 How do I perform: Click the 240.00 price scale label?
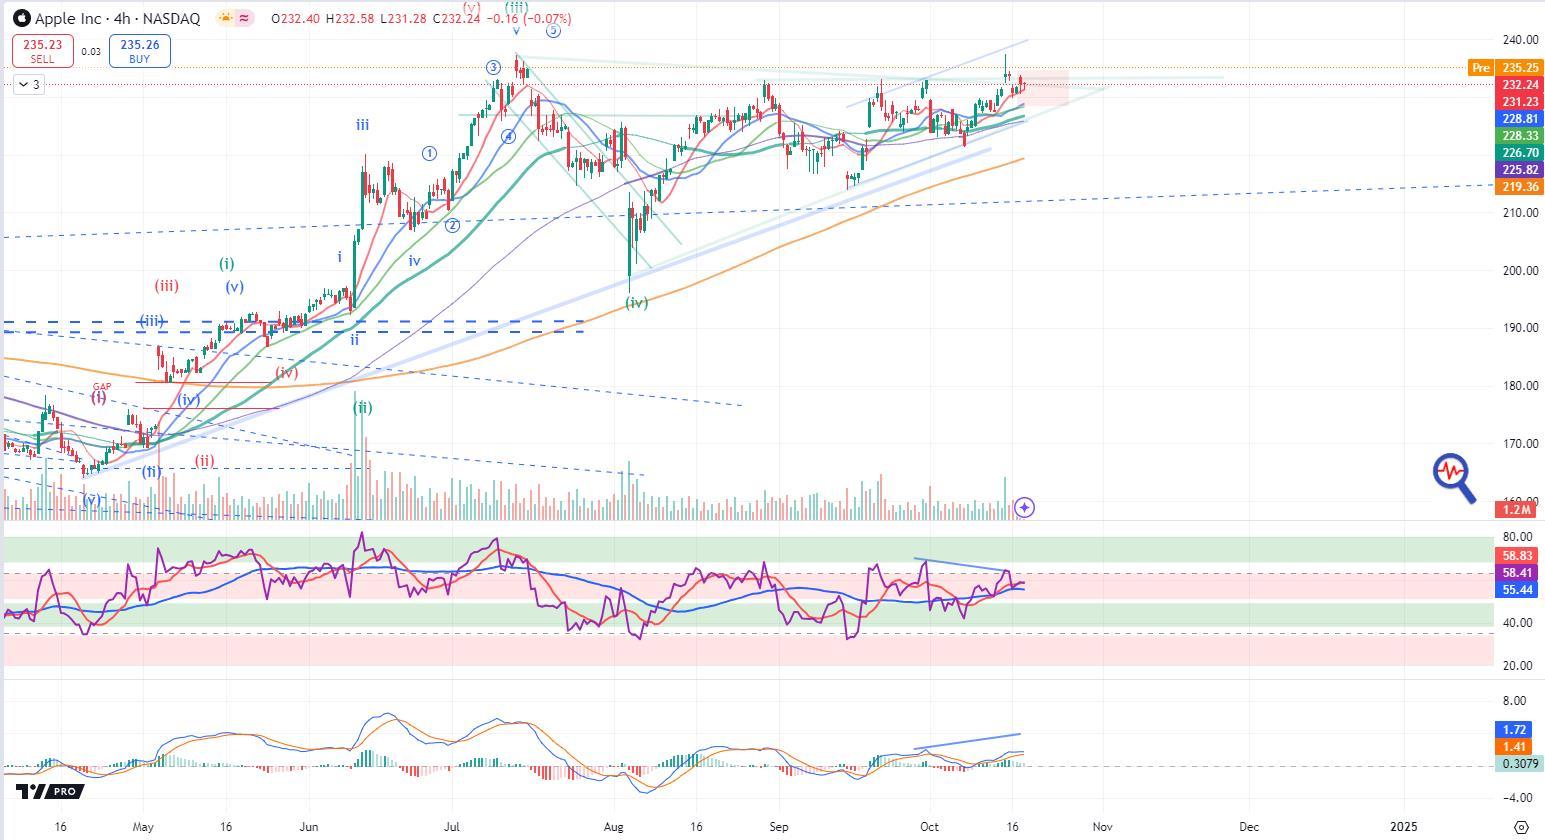(x=1520, y=40)
